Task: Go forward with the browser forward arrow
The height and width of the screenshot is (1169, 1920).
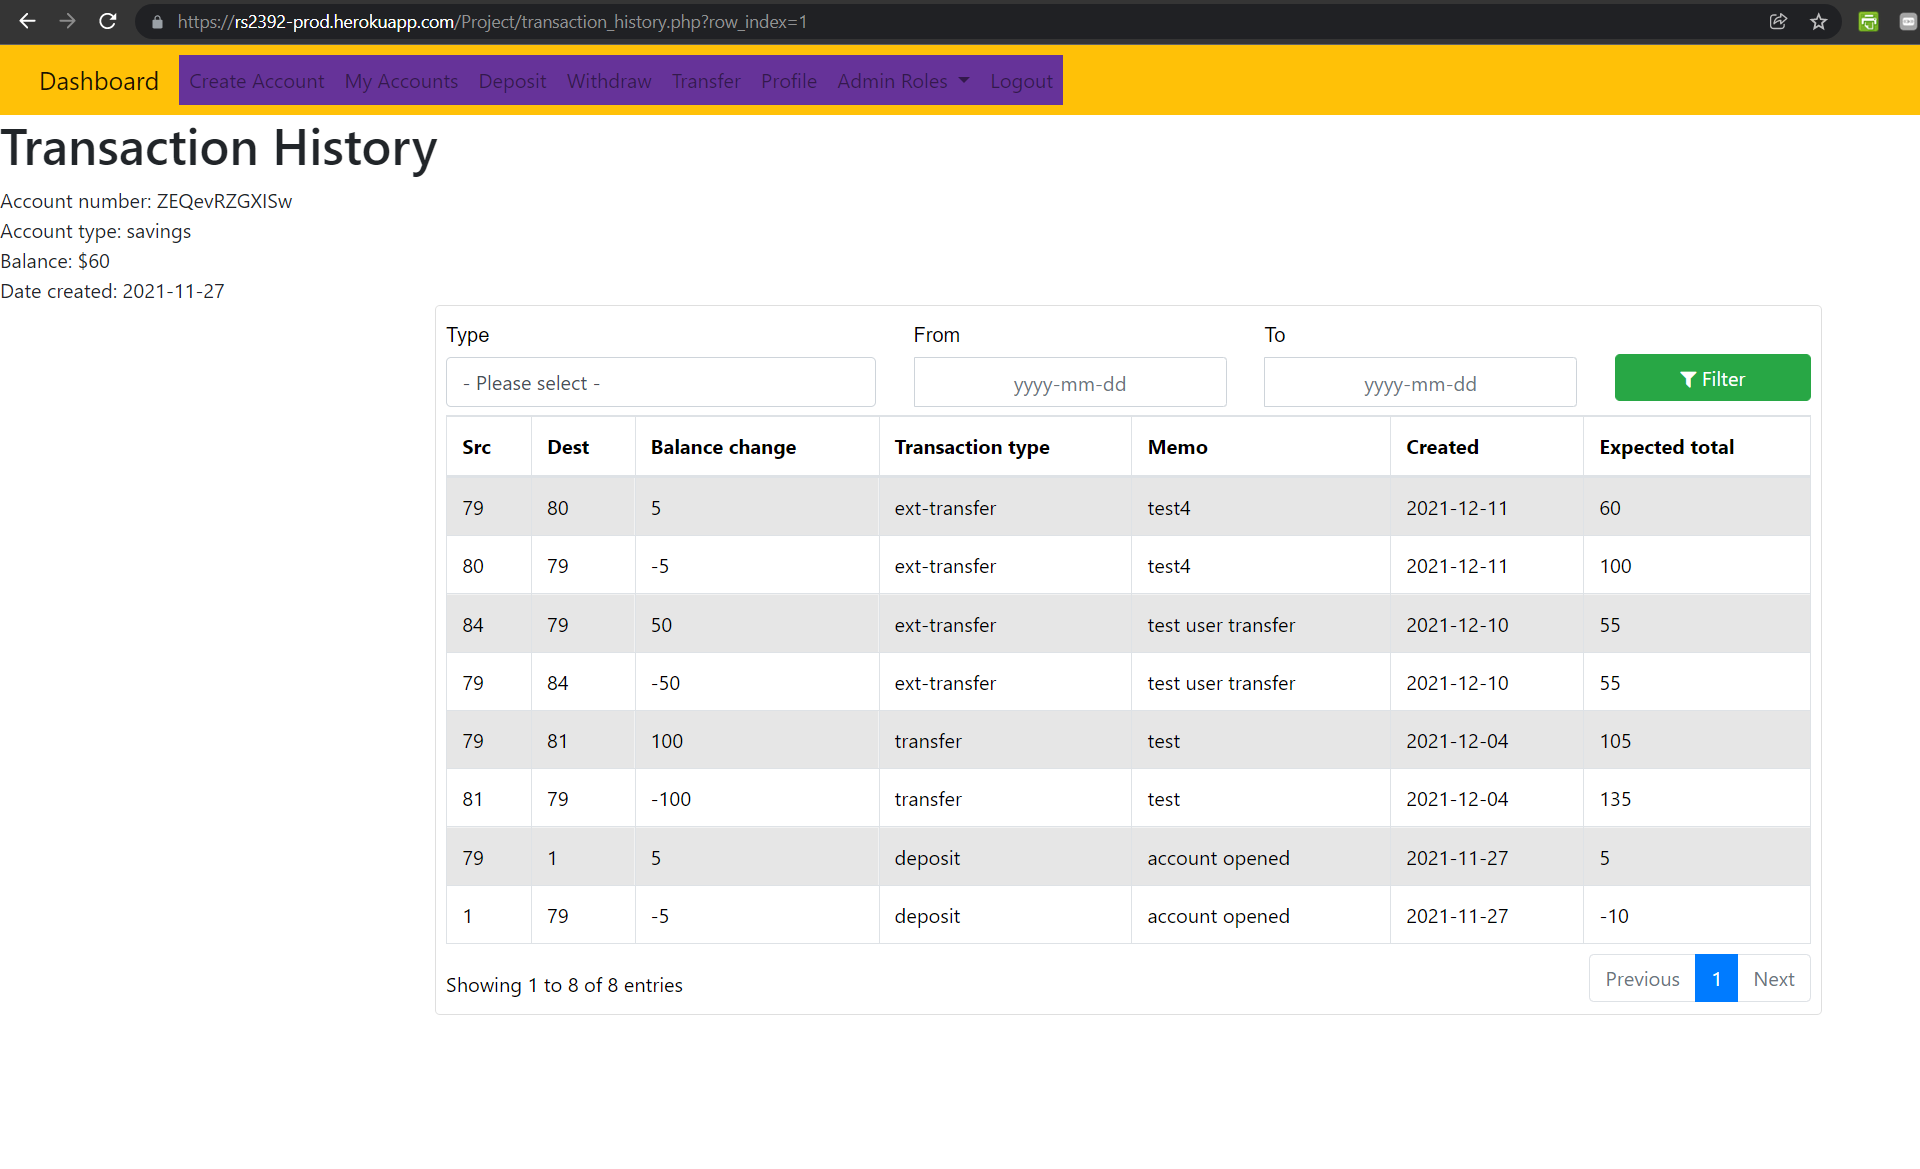Action: 67,21
